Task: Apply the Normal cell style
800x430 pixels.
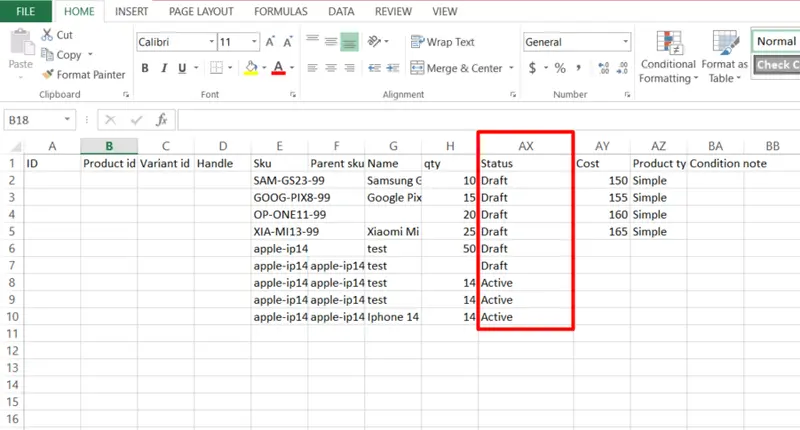Action: 775,41
